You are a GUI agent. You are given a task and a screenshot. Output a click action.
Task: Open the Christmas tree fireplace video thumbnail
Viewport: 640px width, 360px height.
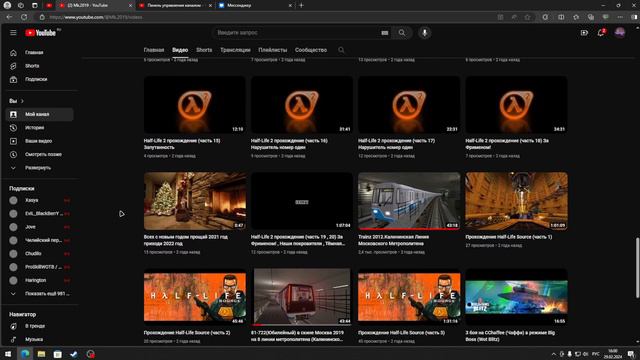[195, 201]
